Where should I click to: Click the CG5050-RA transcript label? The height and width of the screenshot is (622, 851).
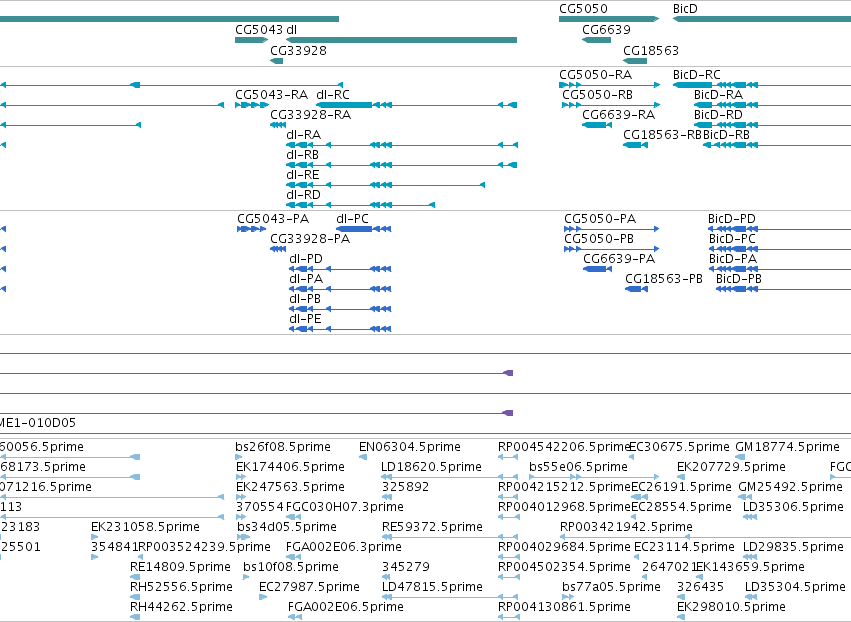[x=595, y=74]
